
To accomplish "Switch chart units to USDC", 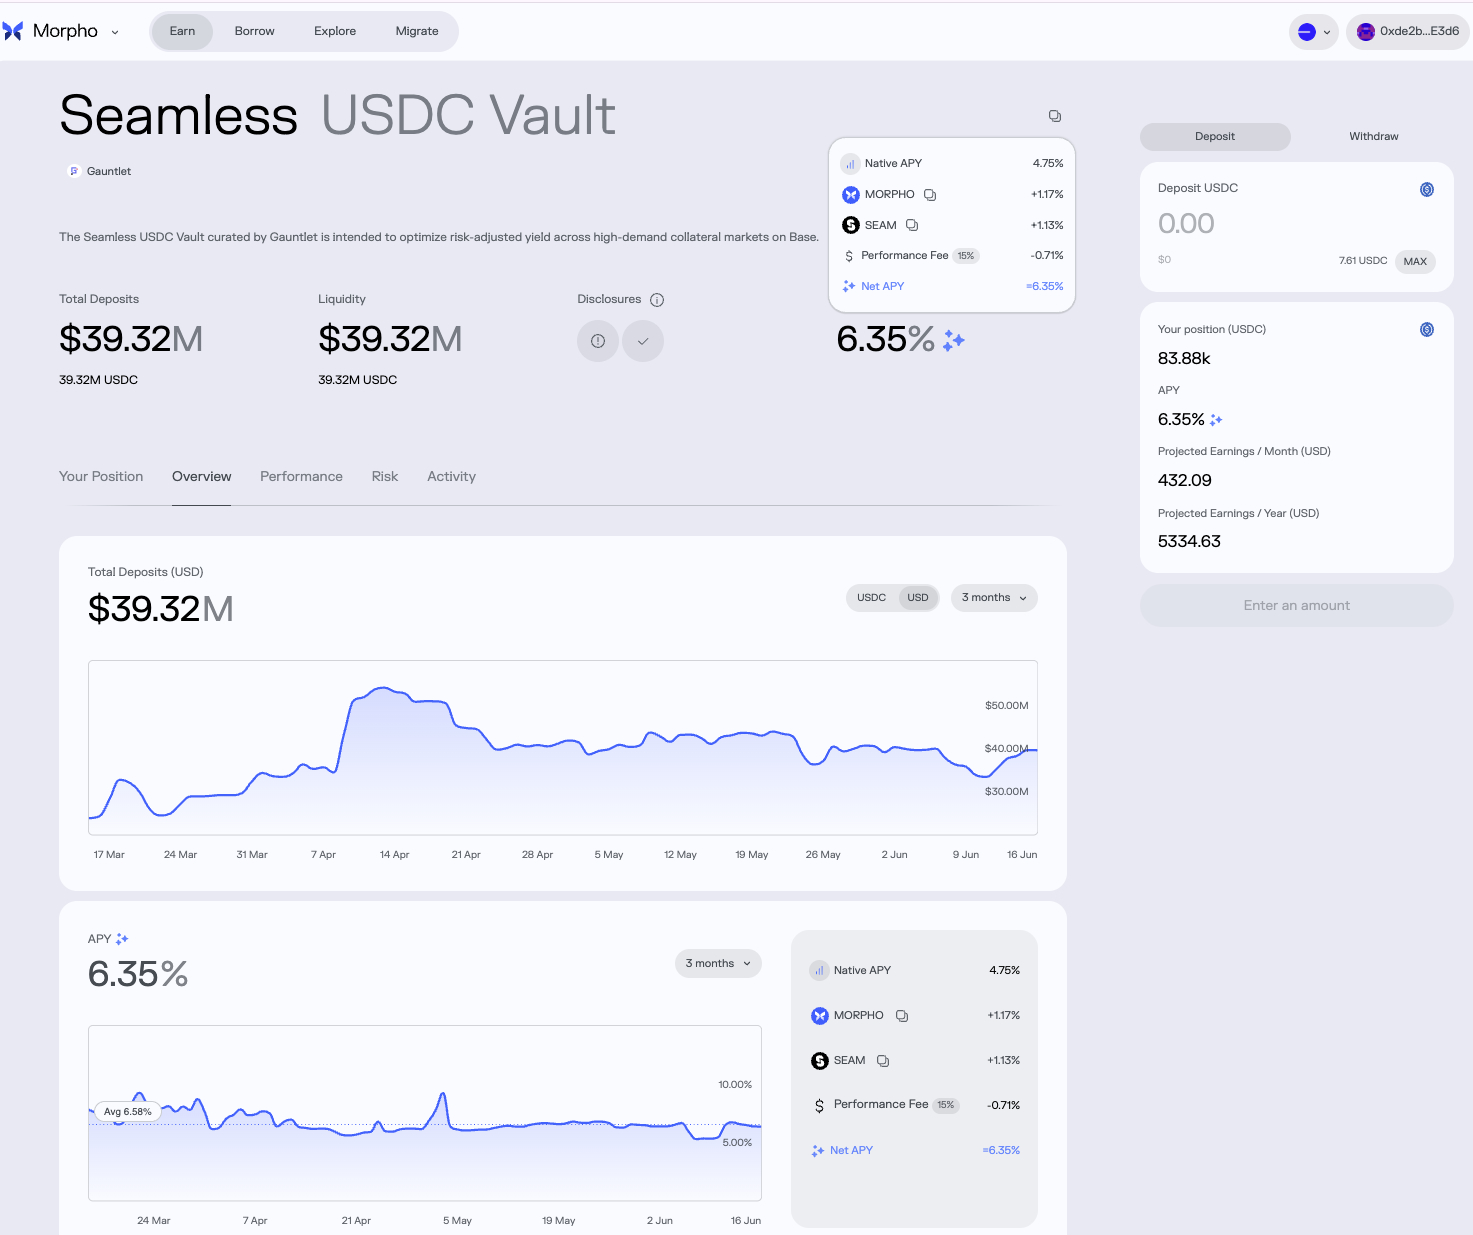I will pos(871,598).
